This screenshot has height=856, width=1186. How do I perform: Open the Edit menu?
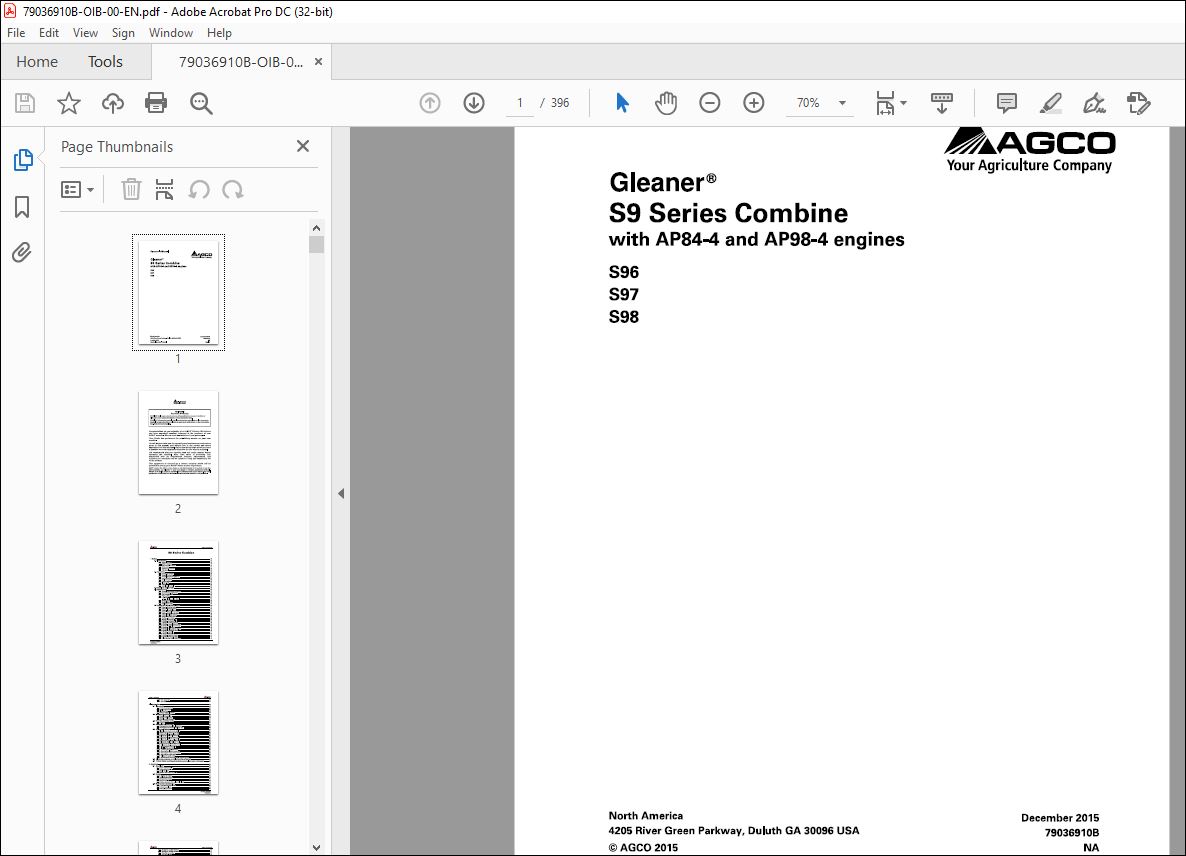(49, 33)
